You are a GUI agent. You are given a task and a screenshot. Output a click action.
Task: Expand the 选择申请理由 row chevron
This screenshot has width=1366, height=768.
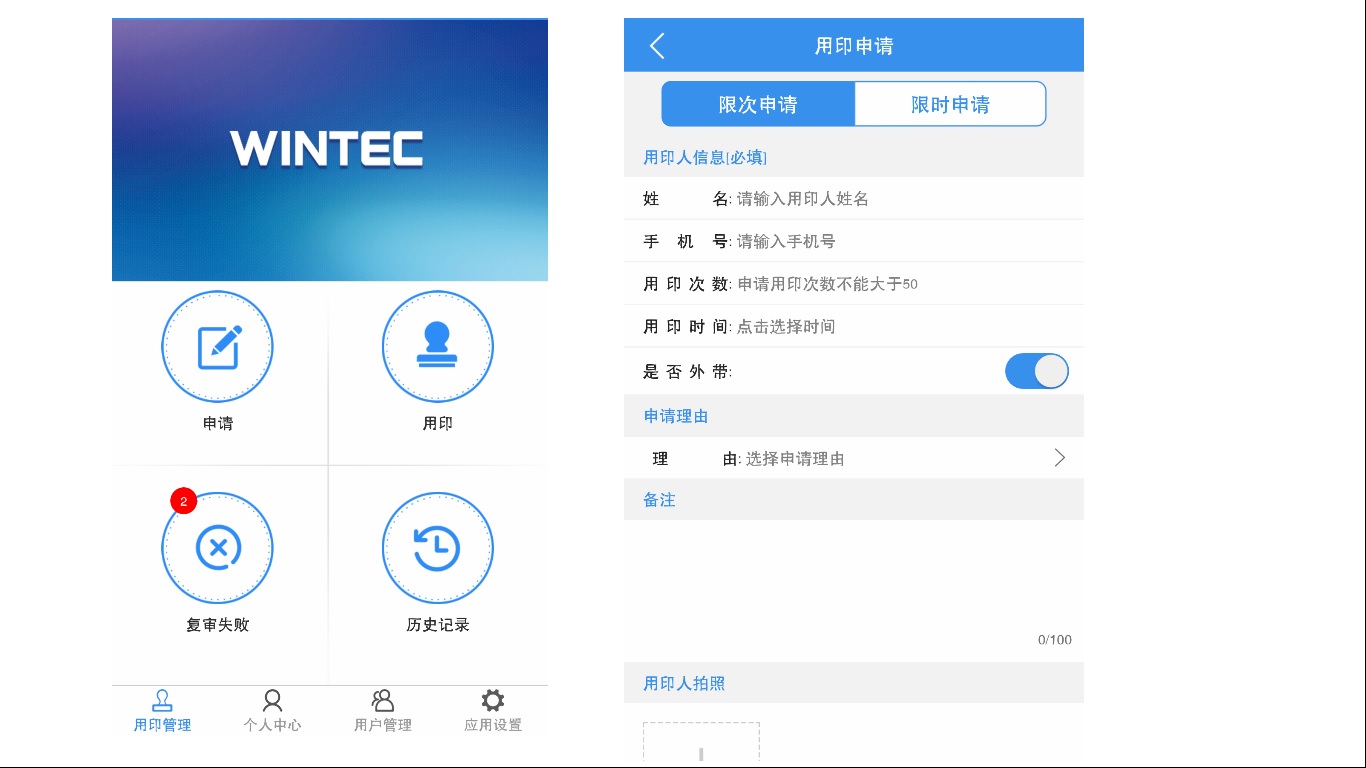coord(1060,458)
